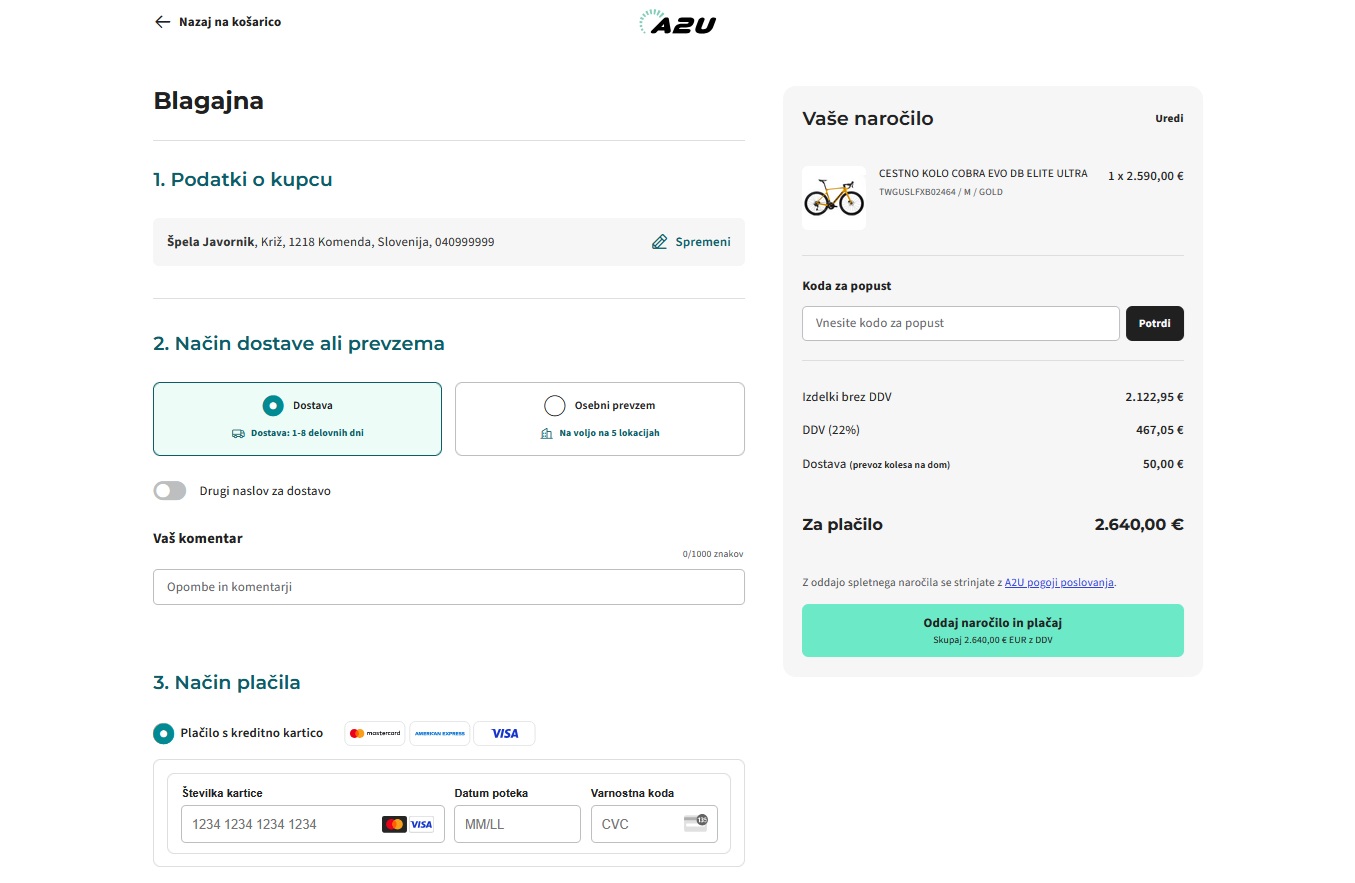Select the Osebni prevzem radio option
Image resolution: width=1355 pixels, height=883 pixels.
[x=555, y=406]
